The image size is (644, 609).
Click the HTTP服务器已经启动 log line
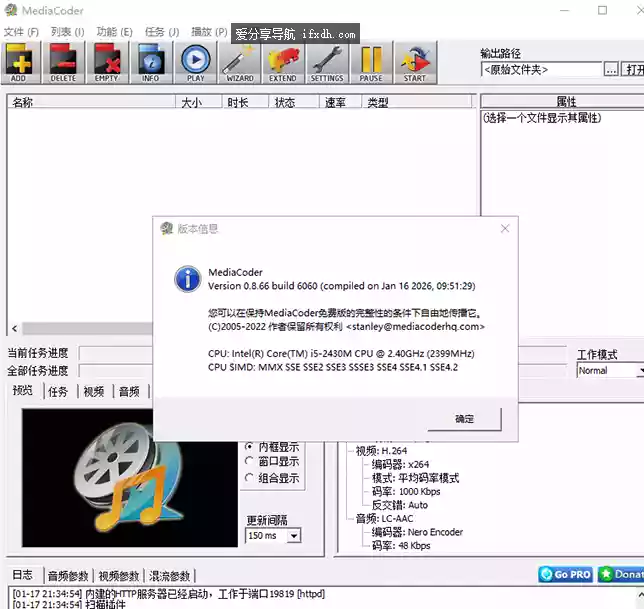click(x=169, y=594)
